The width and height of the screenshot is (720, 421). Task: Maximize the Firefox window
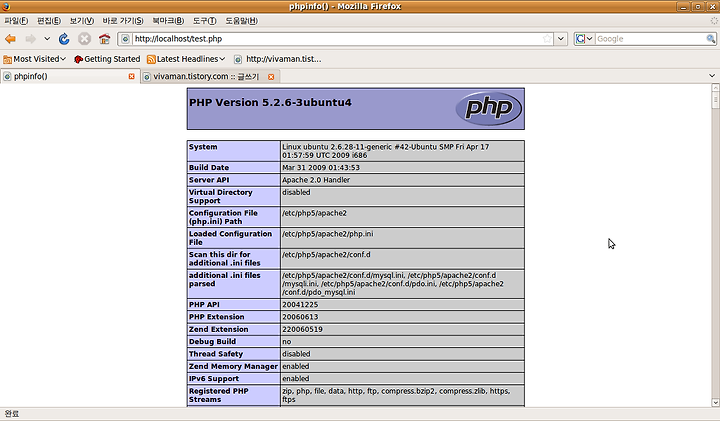698,6
